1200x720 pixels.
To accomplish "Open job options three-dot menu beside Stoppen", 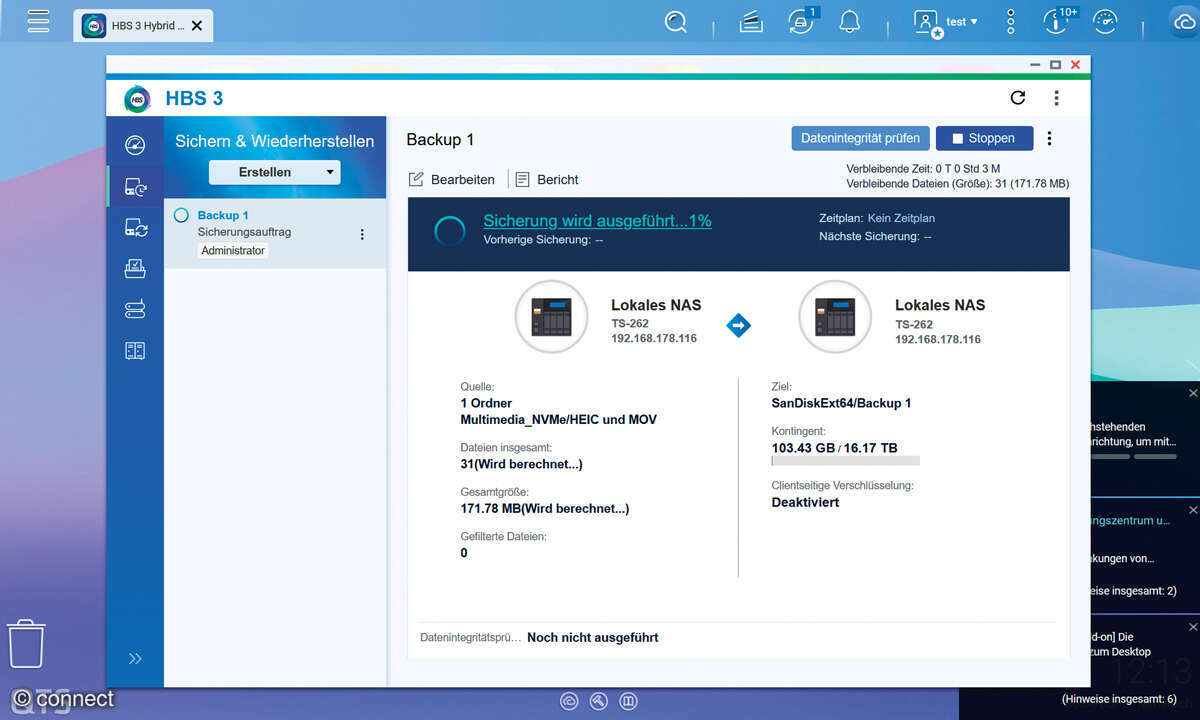I will 1049,138.
